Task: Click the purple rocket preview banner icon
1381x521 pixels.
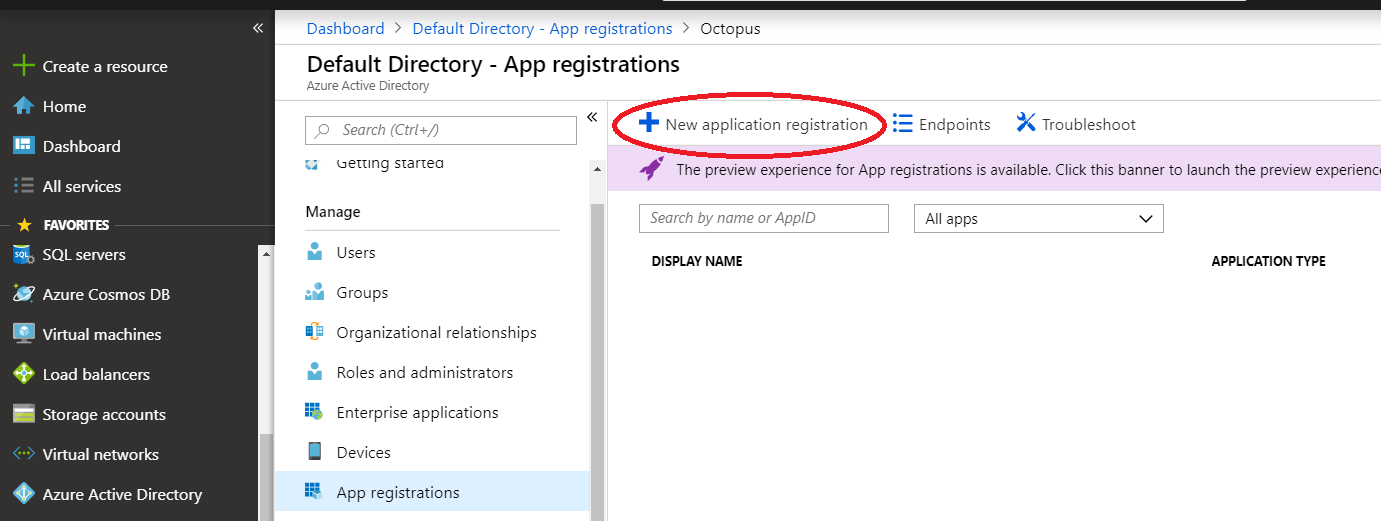Action: pyautogui.click(x=652, y=169)
